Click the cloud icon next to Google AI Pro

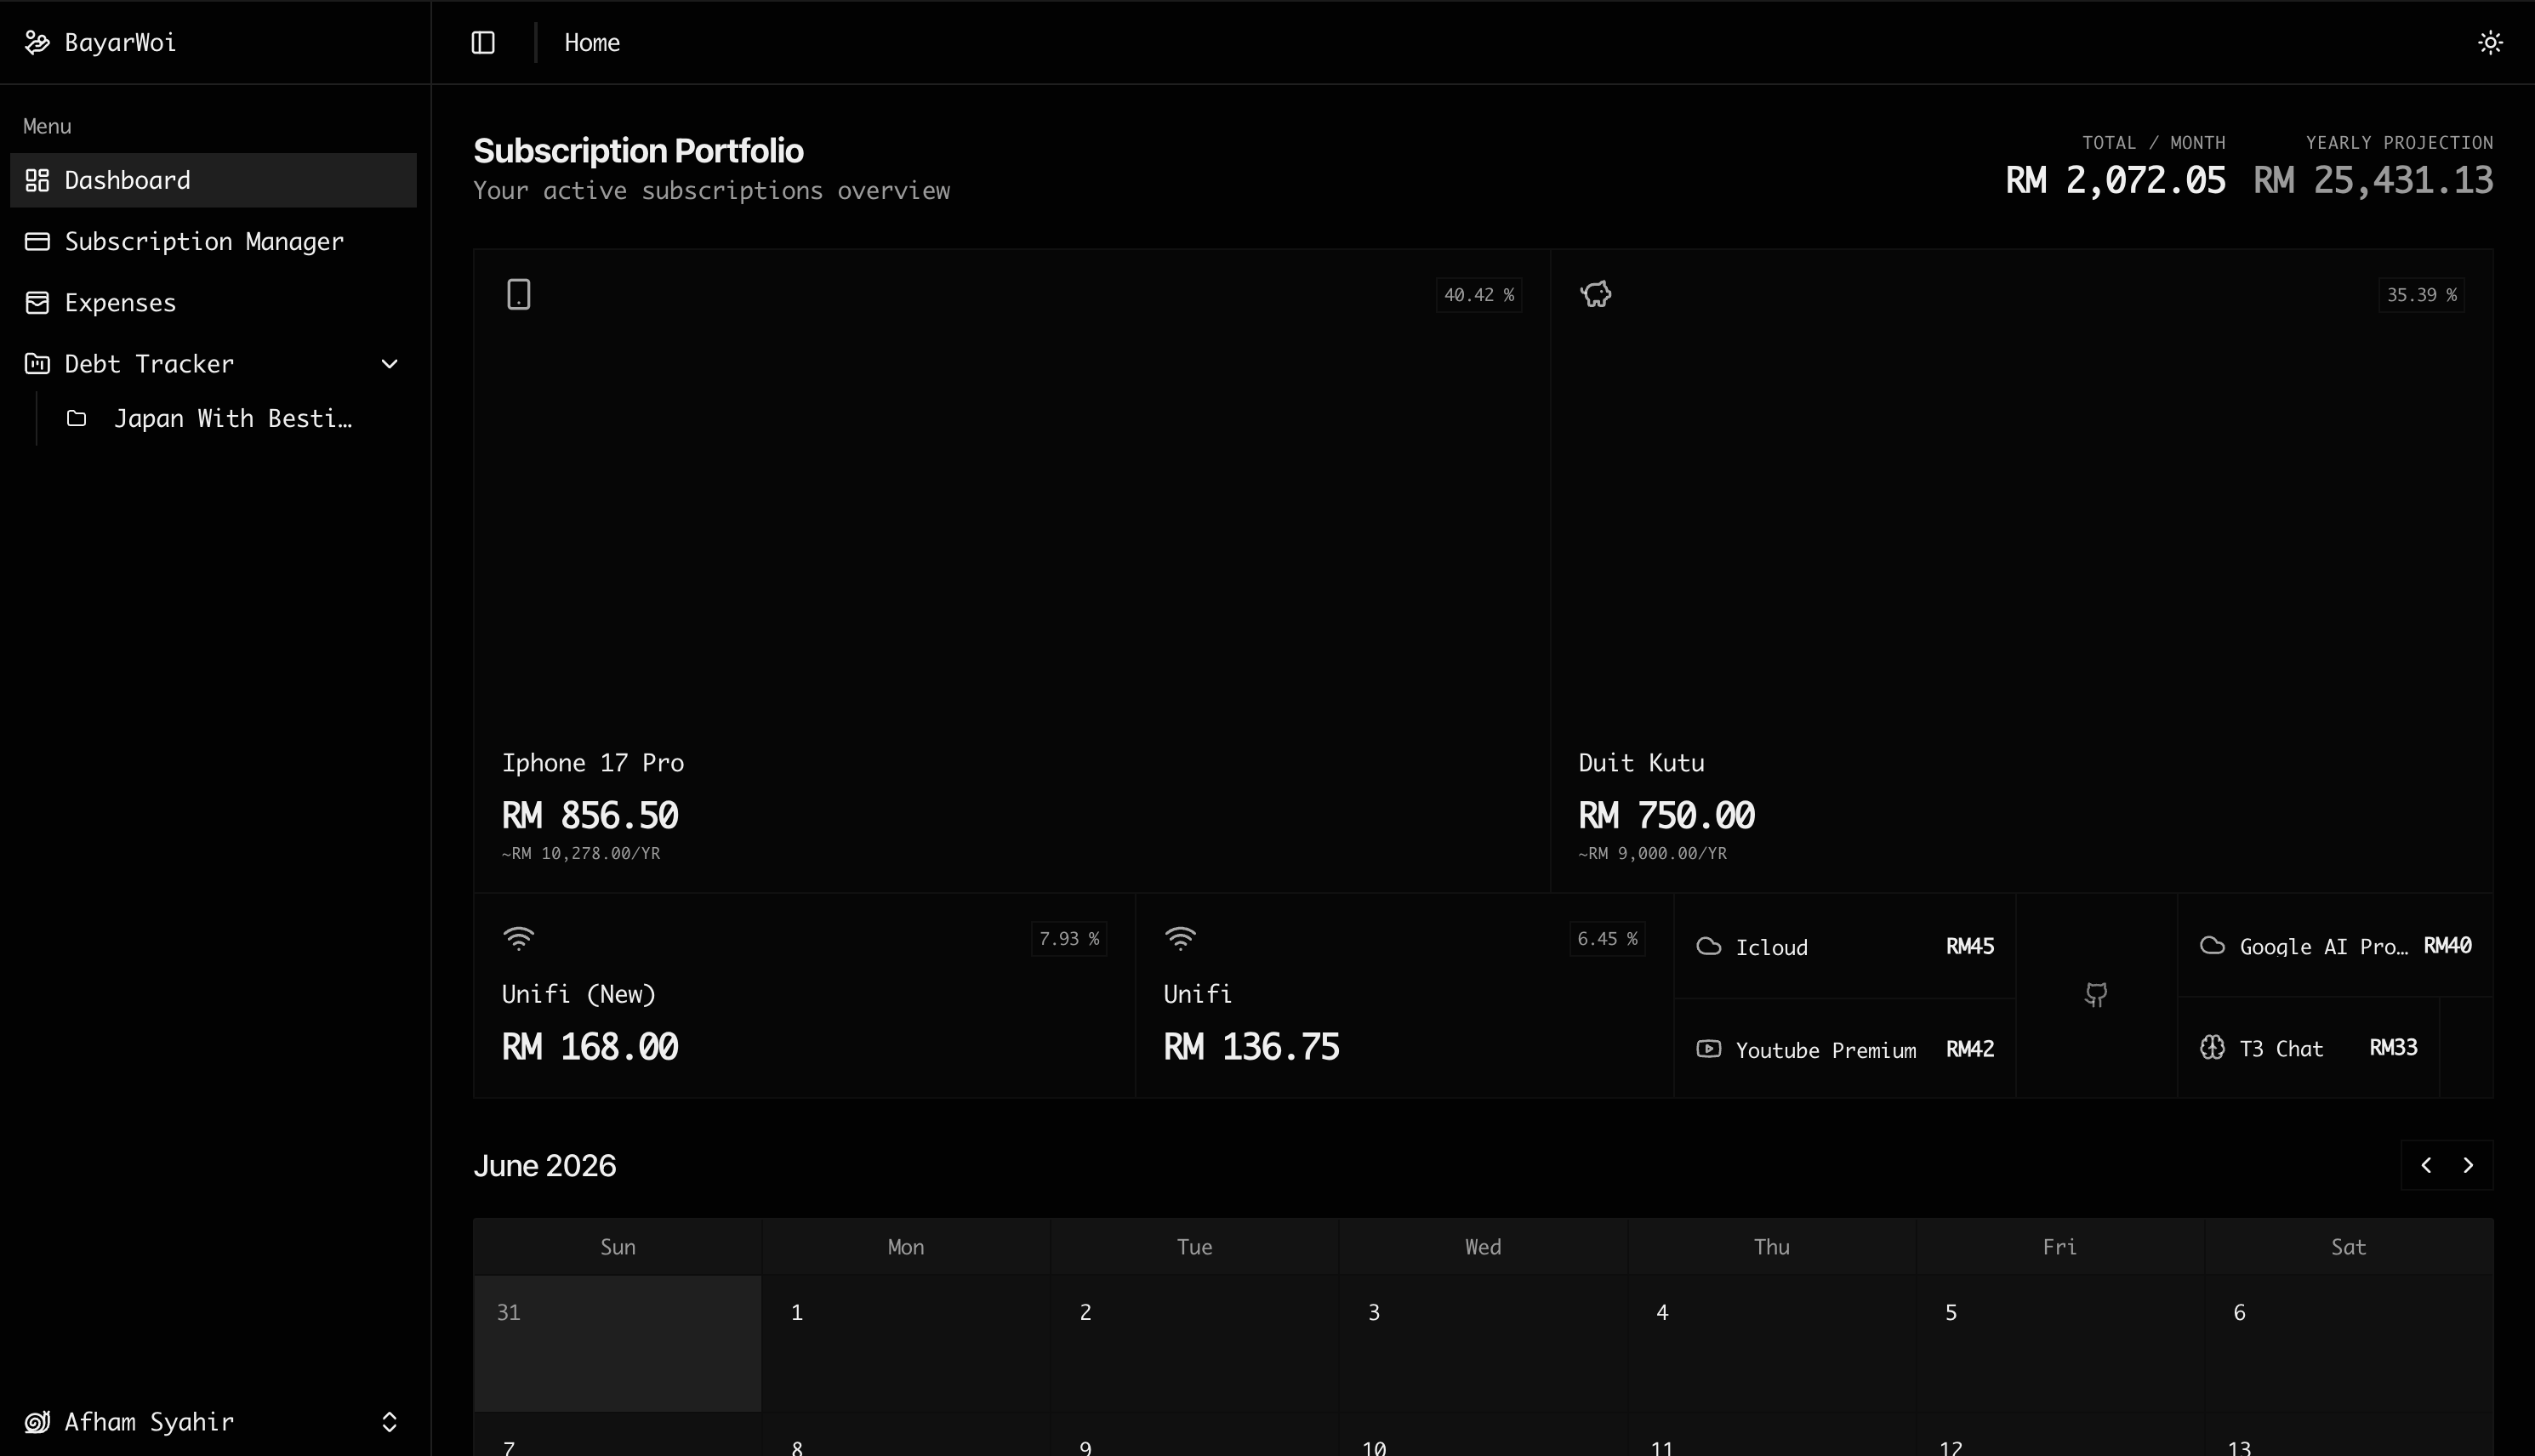tap(2213, 945)
